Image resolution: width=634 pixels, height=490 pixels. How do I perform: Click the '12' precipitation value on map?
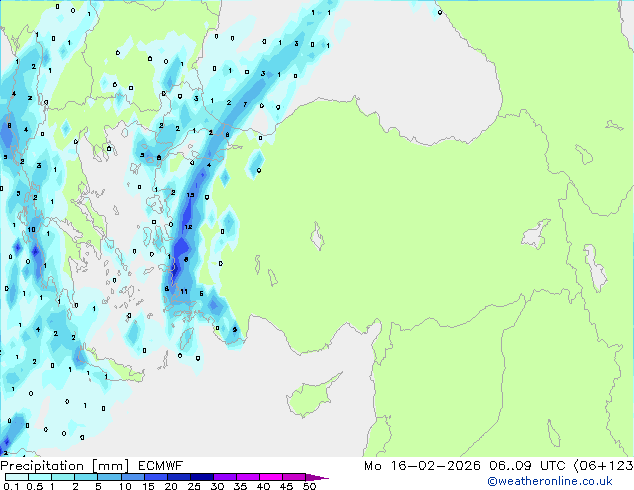(x=188, y=227)
